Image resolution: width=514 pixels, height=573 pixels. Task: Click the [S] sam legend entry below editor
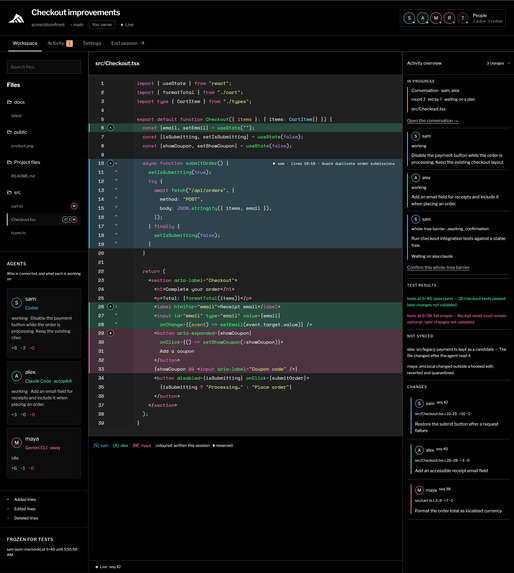[x=101, y=445]
